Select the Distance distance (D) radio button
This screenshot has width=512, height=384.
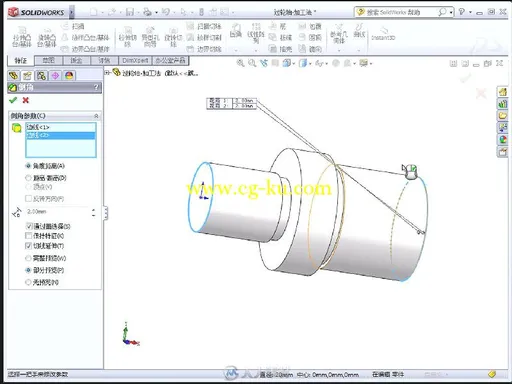pos(28,178)
